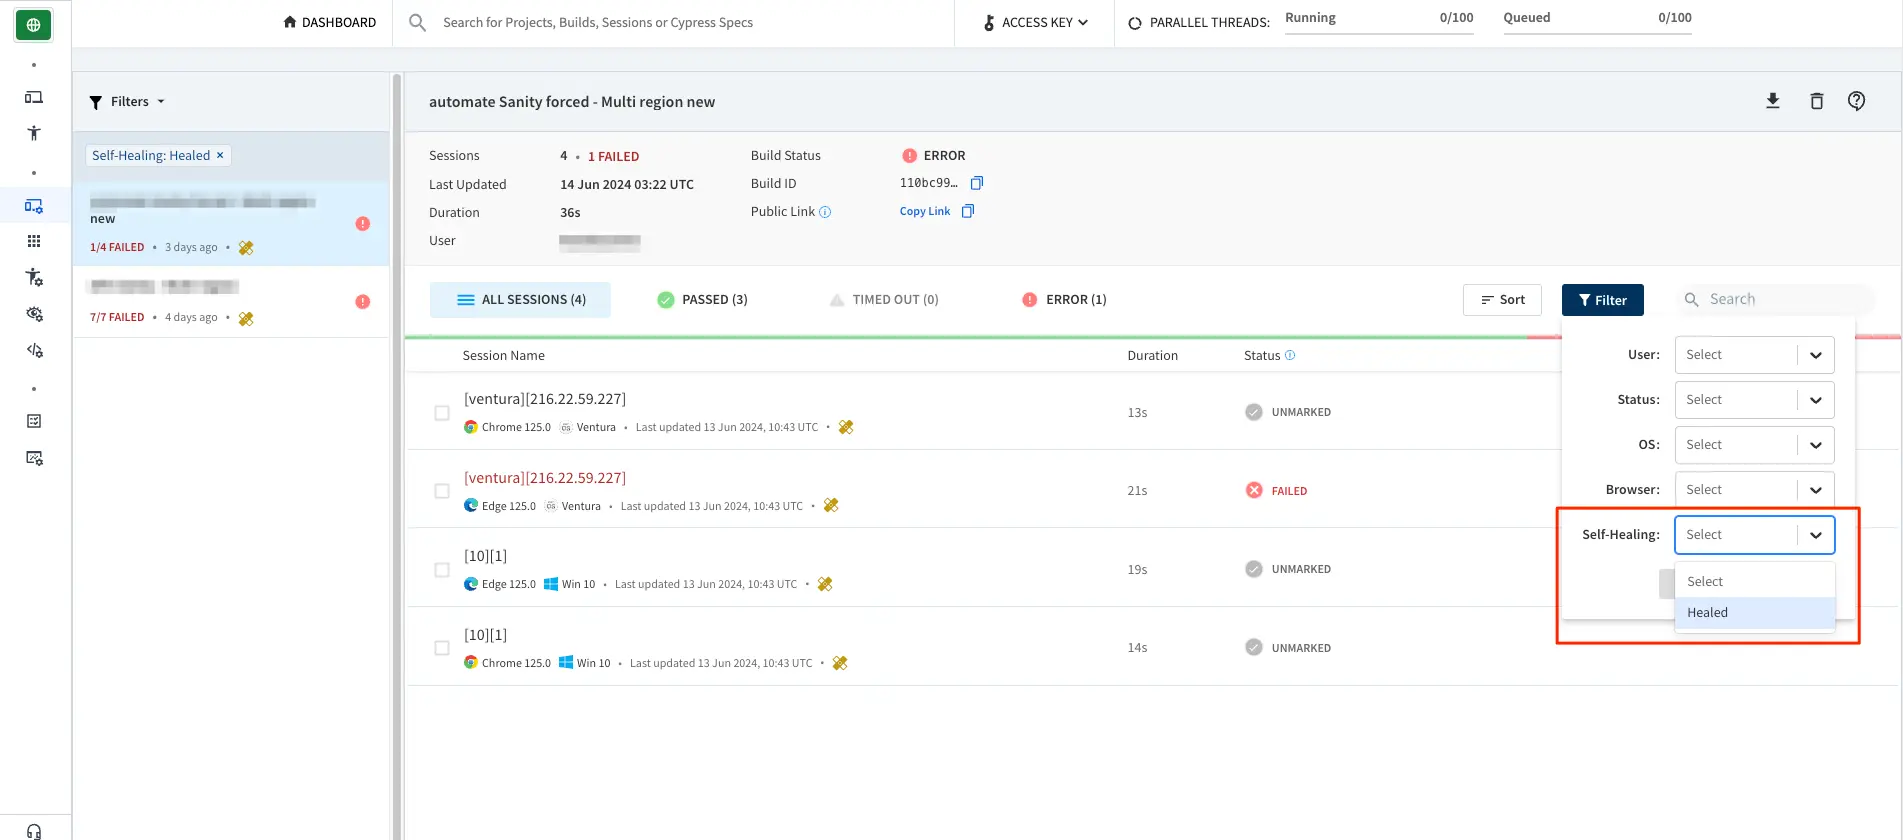This screenshot has width=1903, height=840.
Task: Tick the checkbox for Chrome Win 10 session
Action: coord(442,648)
